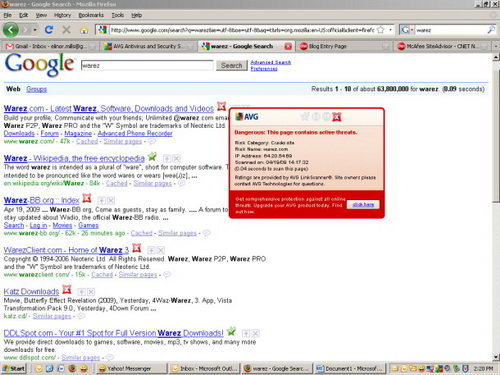The width and height of the screenshot is (500, 375).
Task: Click the AVG danger icon next to Warez-BB.org result
Action: (x=87, y=198)
